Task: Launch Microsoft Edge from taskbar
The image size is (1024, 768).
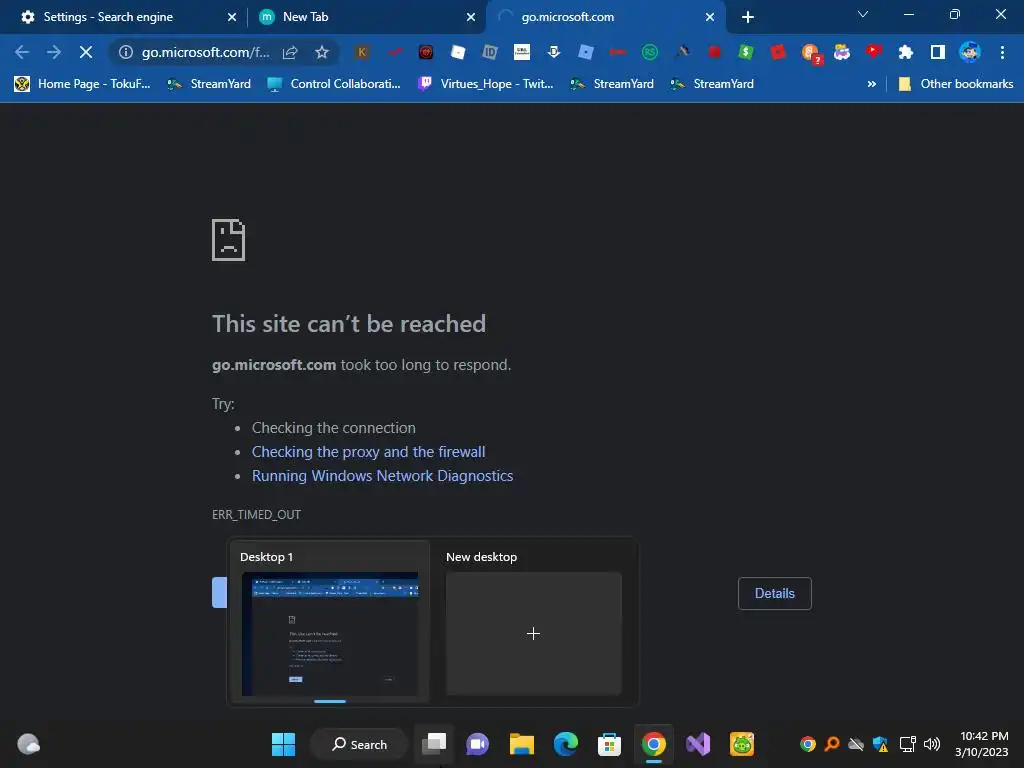Action: click(x=566, y=744)
